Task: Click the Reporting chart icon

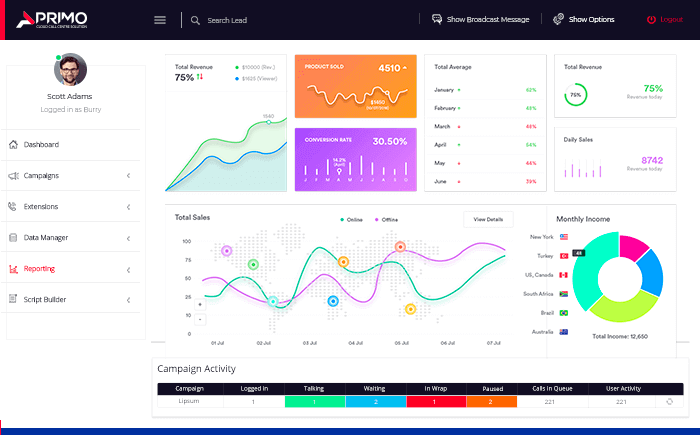Action: (x=13, y=269)
